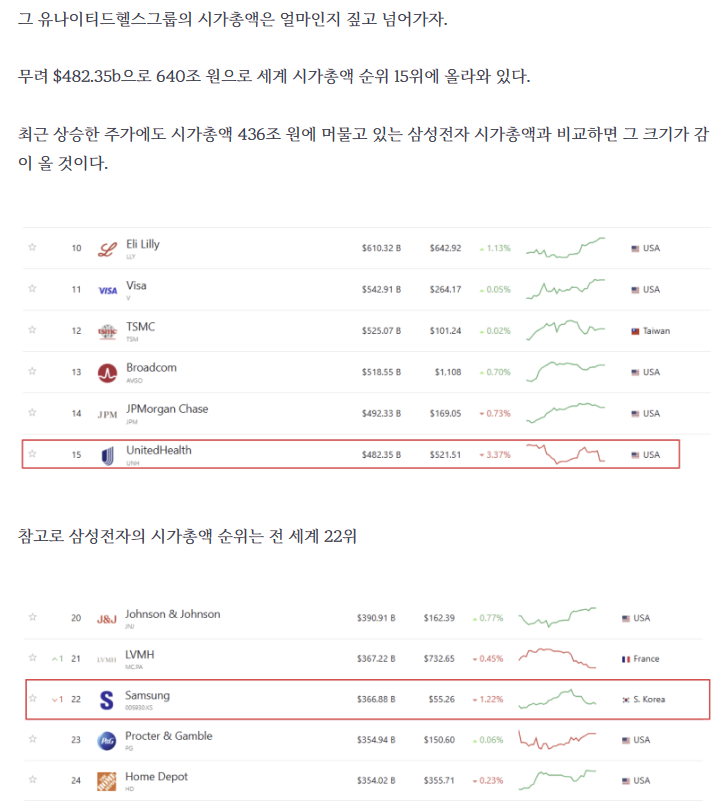Click the Visa logo icon
The width and height of the screenshot is (724, 812).
[108, 291]
